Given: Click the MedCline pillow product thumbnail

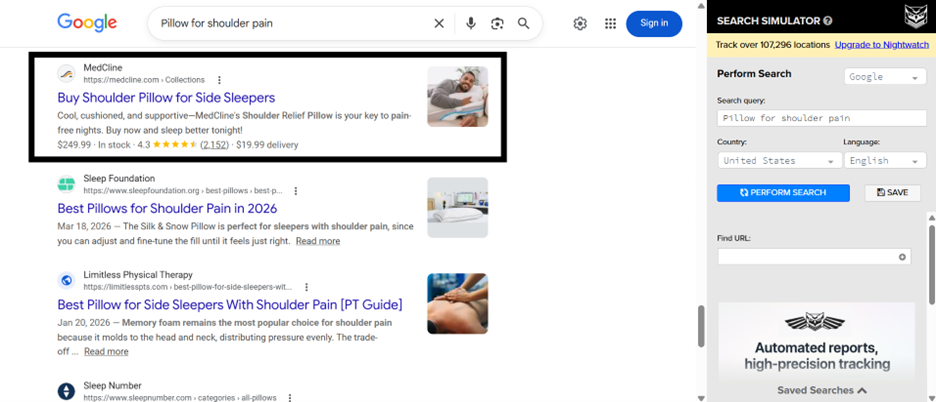Looking at the screenshot, I should tap(457, 97).
